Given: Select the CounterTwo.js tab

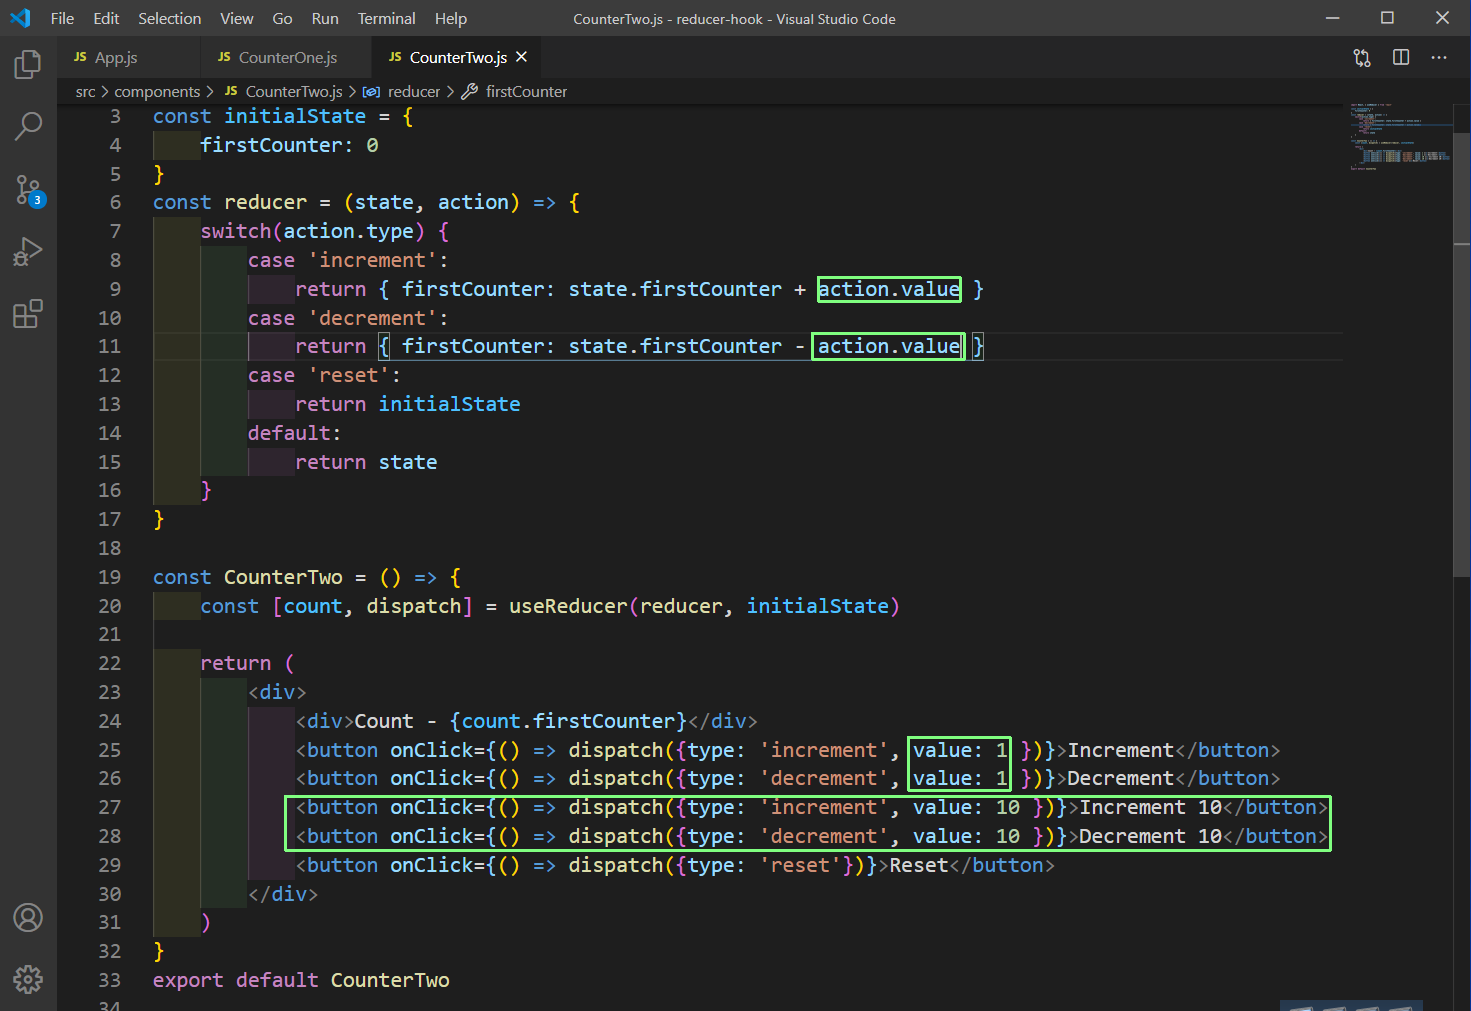Looking at the screenshot, I should [456, 57].
